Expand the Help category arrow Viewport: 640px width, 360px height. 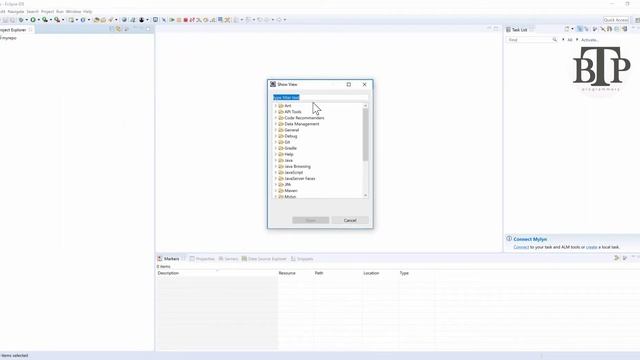pos(276,154)
